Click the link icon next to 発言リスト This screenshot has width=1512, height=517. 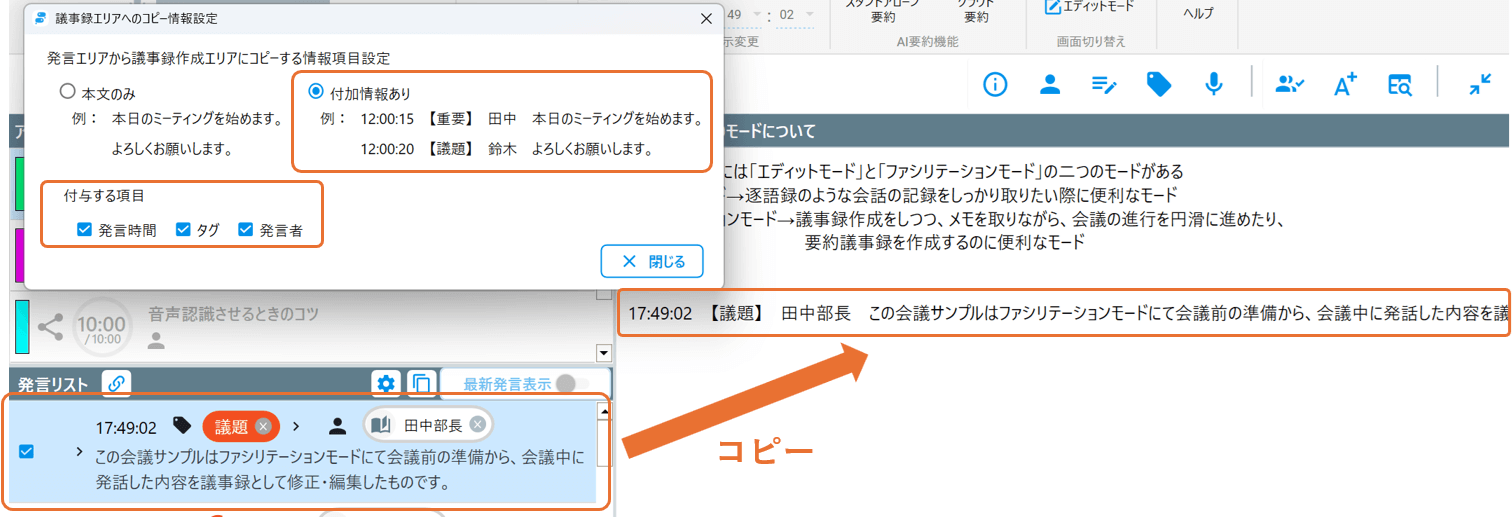tap(117, 383)
